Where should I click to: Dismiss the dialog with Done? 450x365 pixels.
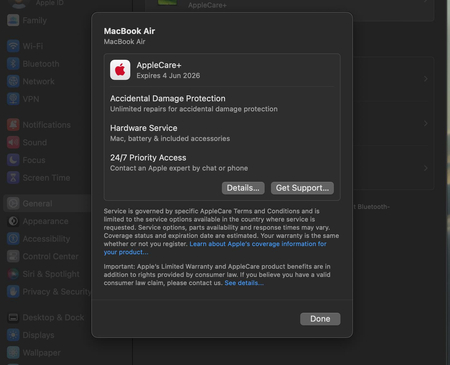coord(320,319)
